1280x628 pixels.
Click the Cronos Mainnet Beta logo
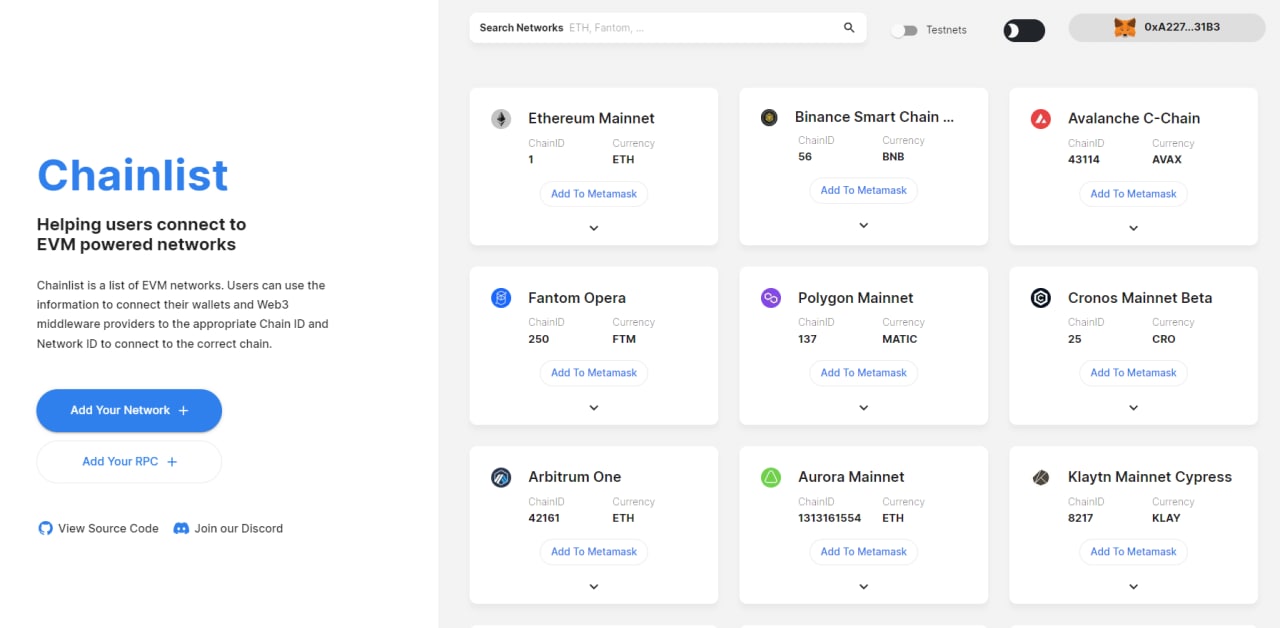point(1041,298)
